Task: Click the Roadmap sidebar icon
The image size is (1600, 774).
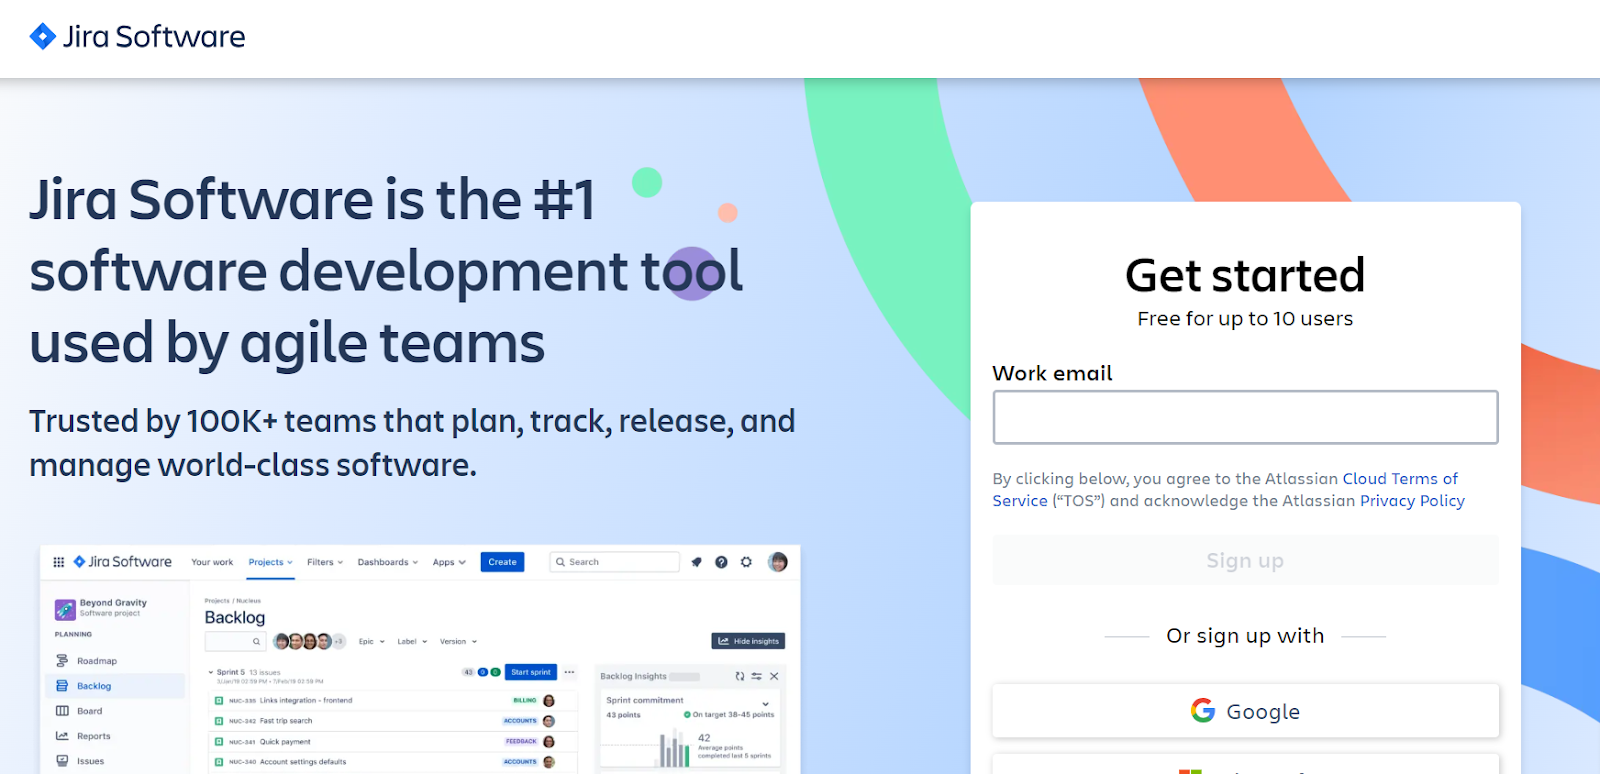Action: [x=62, y=661]
